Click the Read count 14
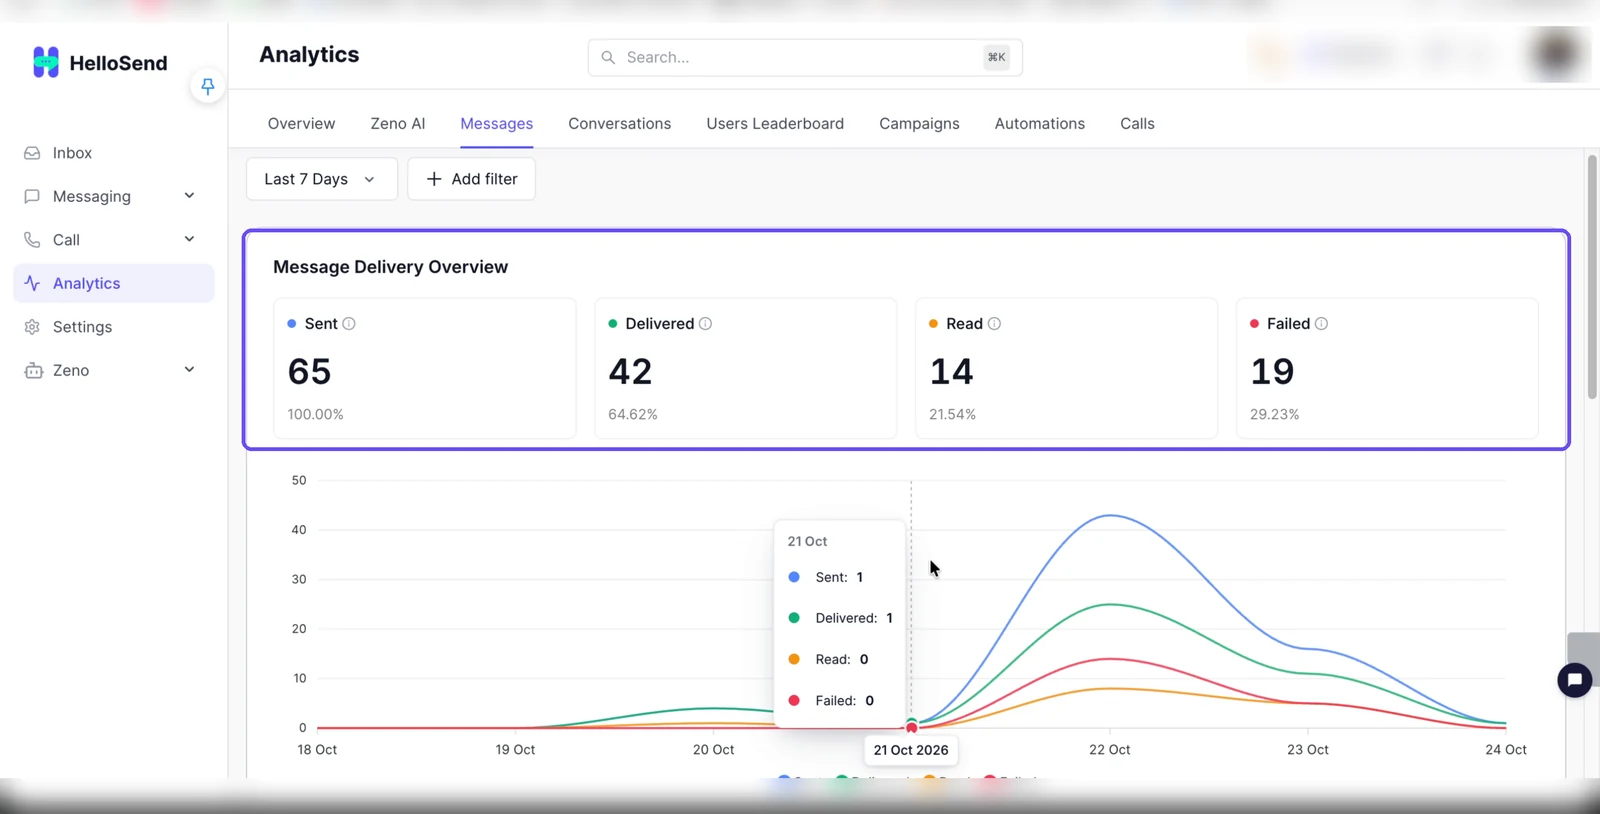This screenshot has height=814, width=1600. click(x=951, y=372)
